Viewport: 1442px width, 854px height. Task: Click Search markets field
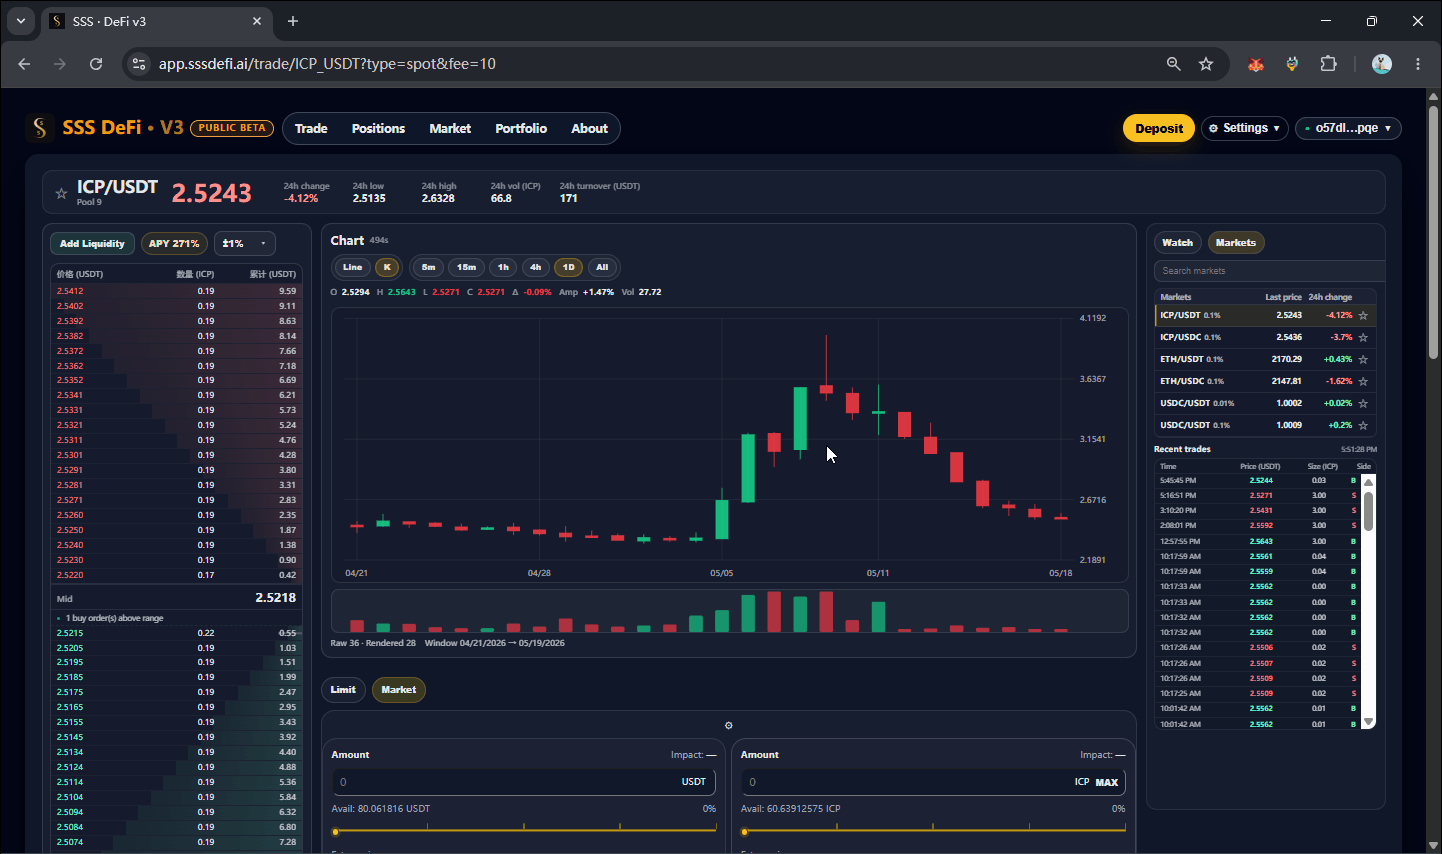pyautogui.click(x=1269, y=271)
